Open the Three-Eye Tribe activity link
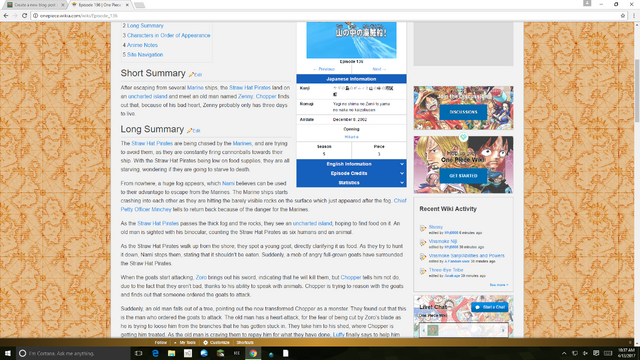The image size is (640, 360). point(446,270)
